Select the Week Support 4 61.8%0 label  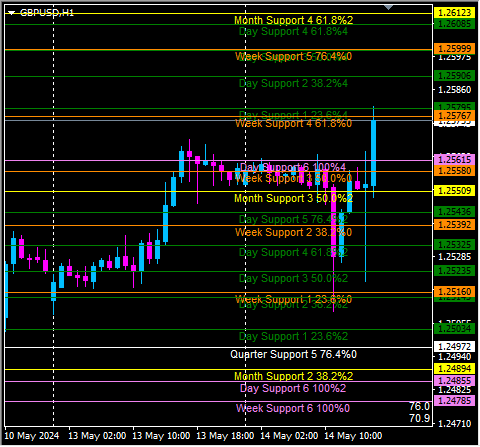293,124
